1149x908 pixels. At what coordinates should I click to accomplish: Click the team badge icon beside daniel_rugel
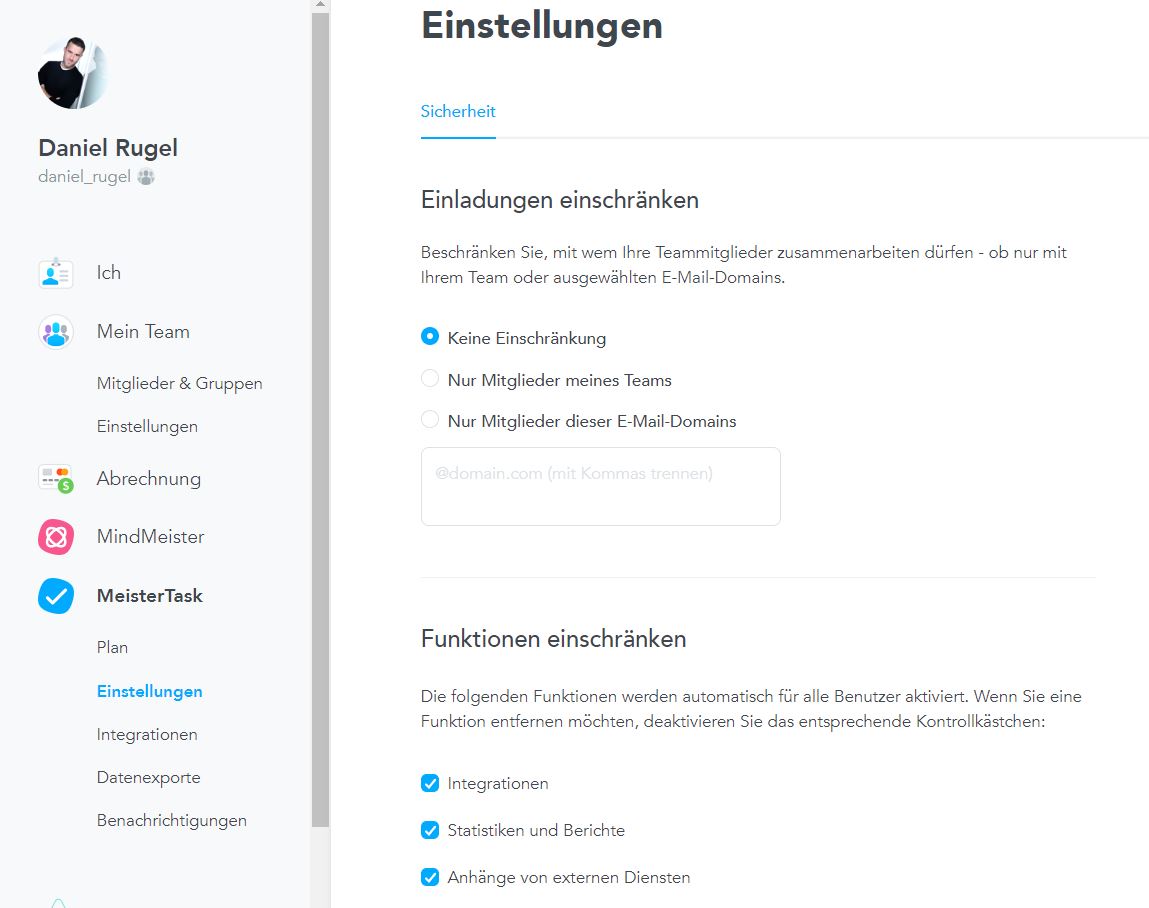[146, 177]
